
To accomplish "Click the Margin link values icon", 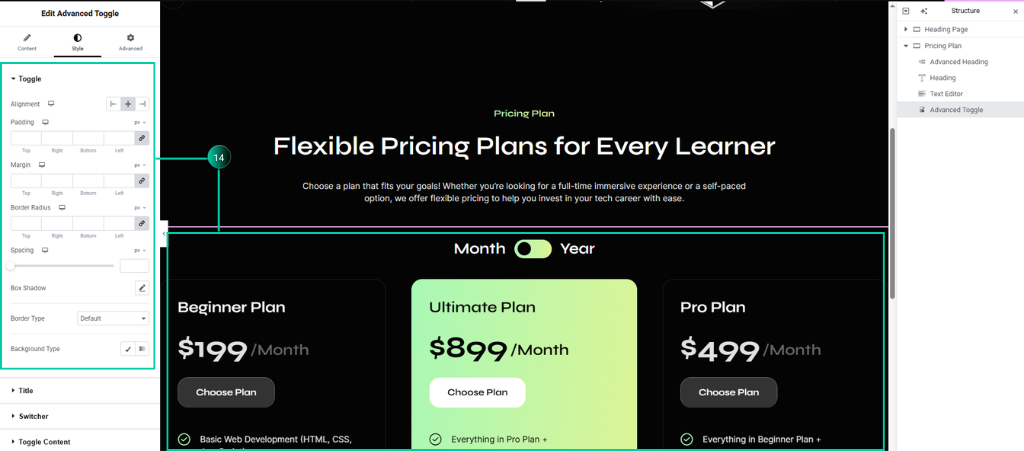I will click(142, 181).
